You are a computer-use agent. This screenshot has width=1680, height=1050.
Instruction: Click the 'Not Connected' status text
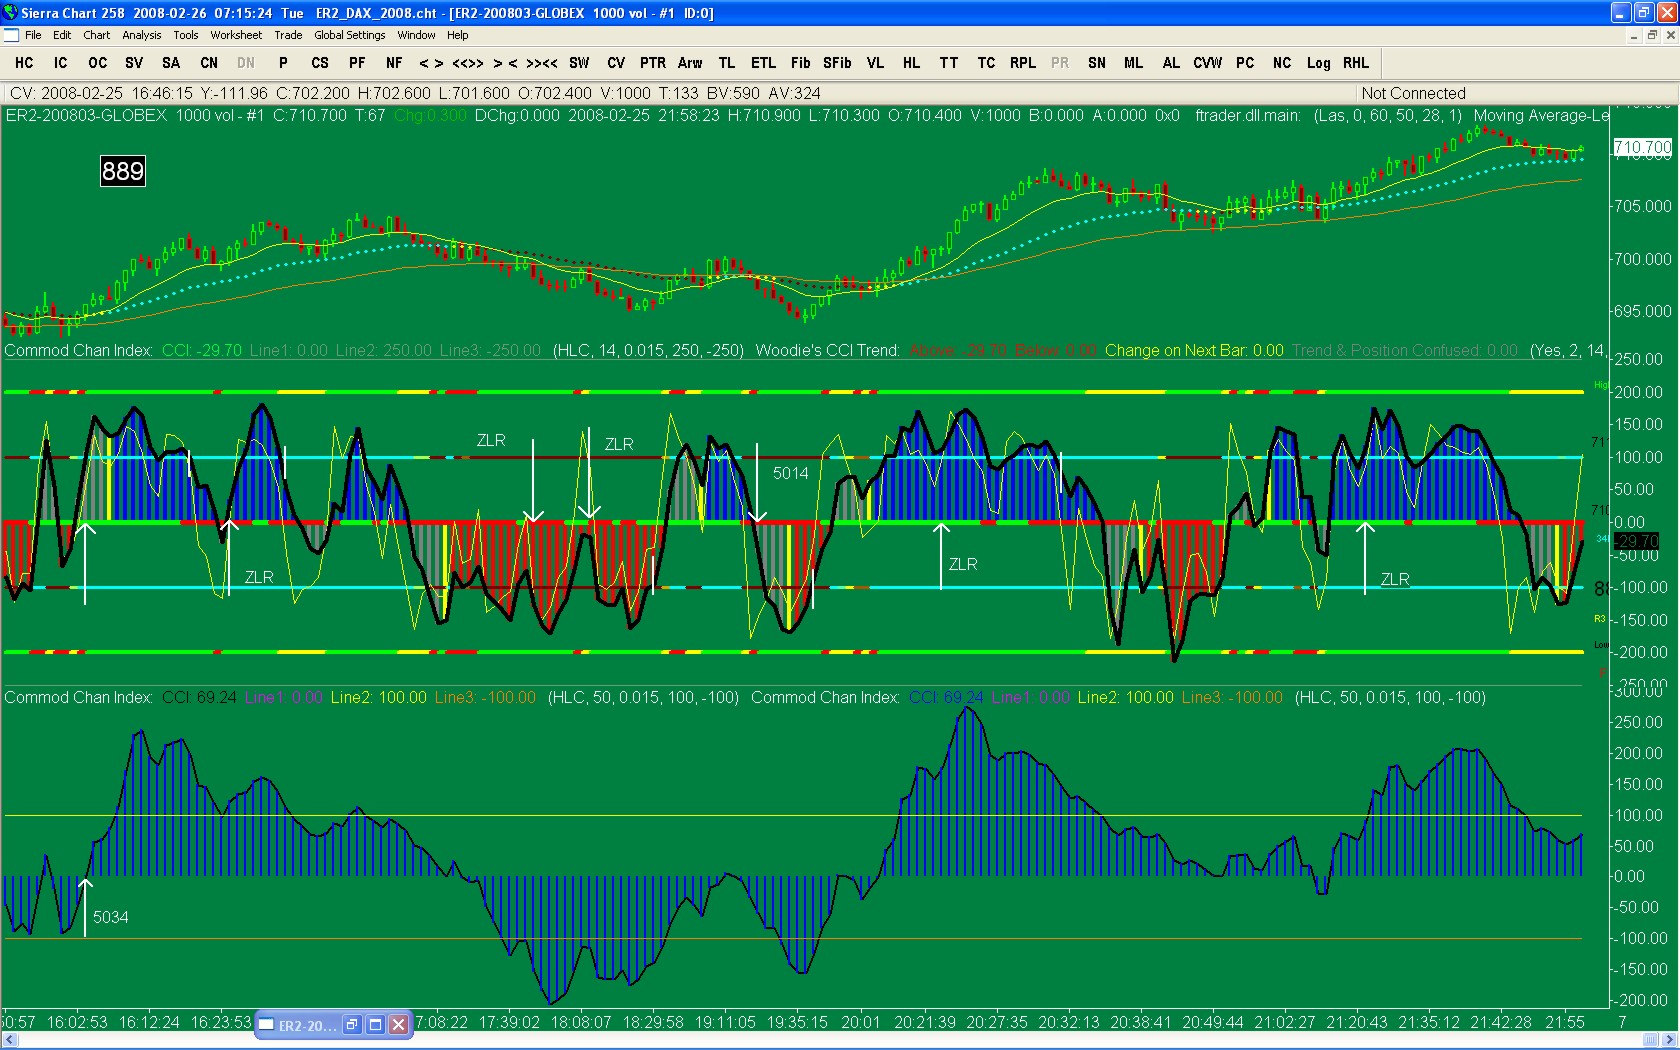point(1413,93)
